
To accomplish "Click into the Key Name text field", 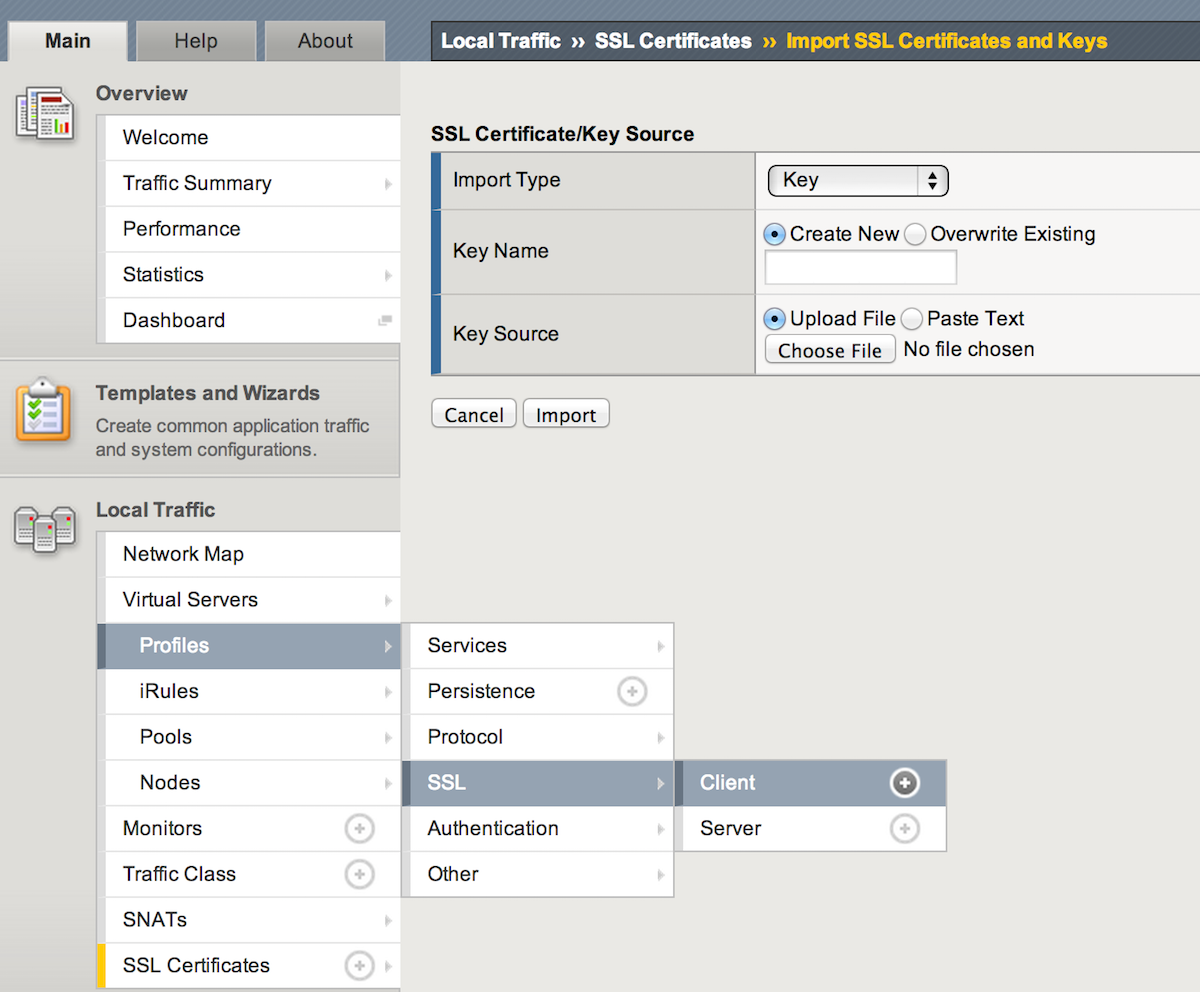I will coord(861,268).
